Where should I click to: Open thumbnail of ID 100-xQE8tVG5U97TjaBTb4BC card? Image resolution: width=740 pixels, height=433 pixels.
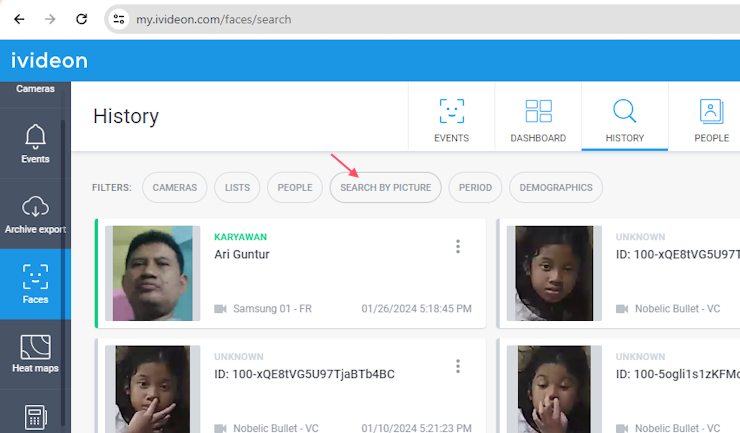(152, 390)
